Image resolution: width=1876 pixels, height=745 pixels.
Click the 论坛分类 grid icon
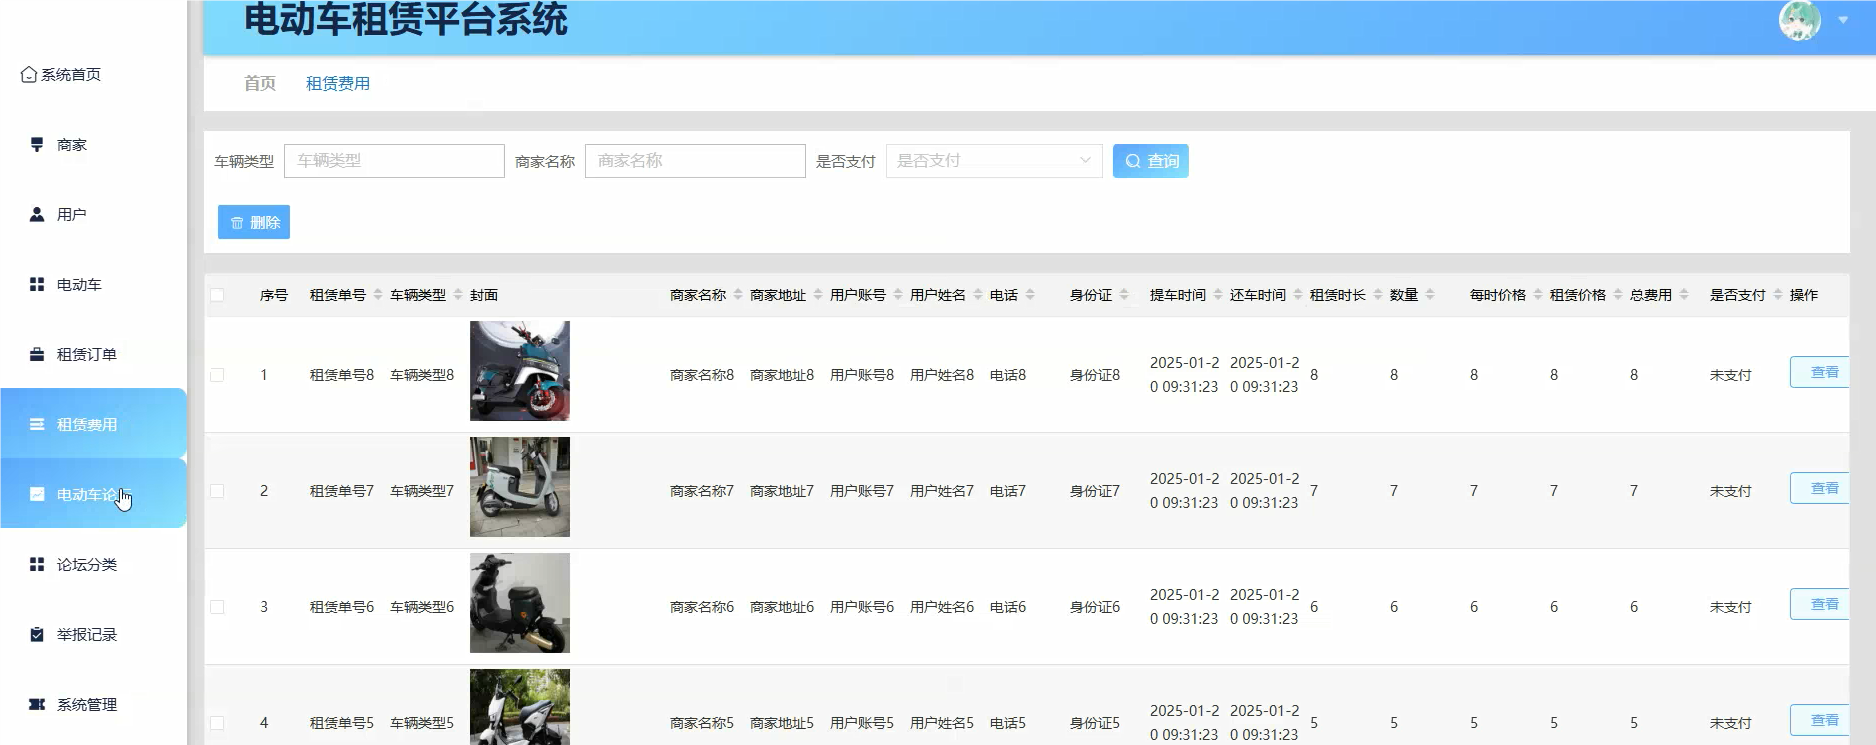click(37, 565)
